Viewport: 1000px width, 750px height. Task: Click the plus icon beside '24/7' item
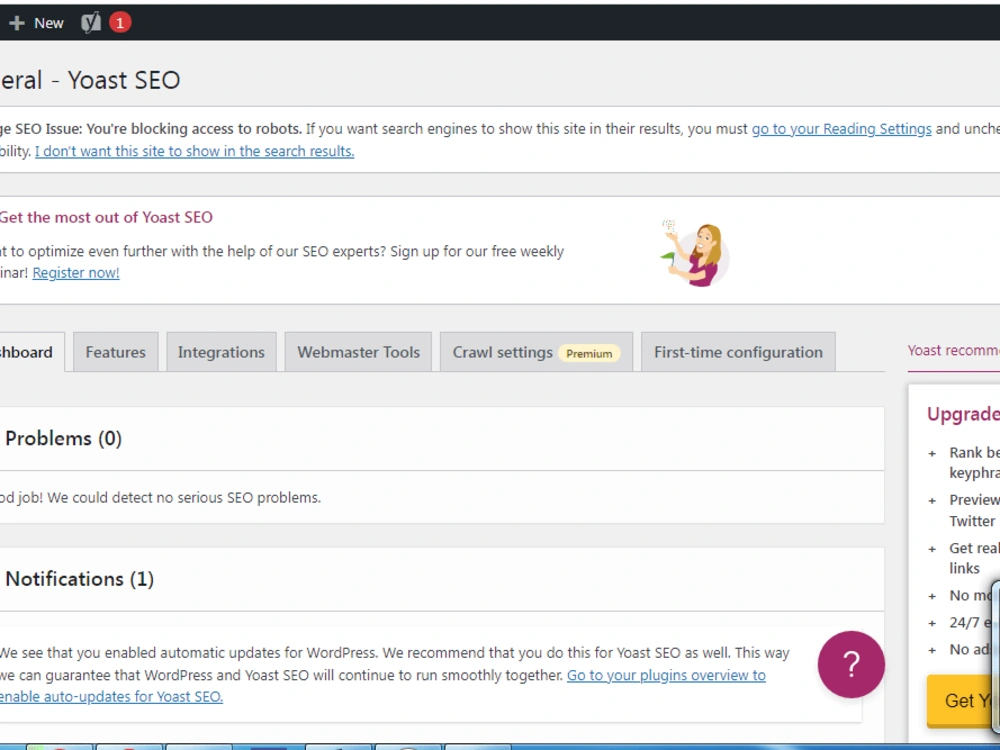[x=932, y=623]
